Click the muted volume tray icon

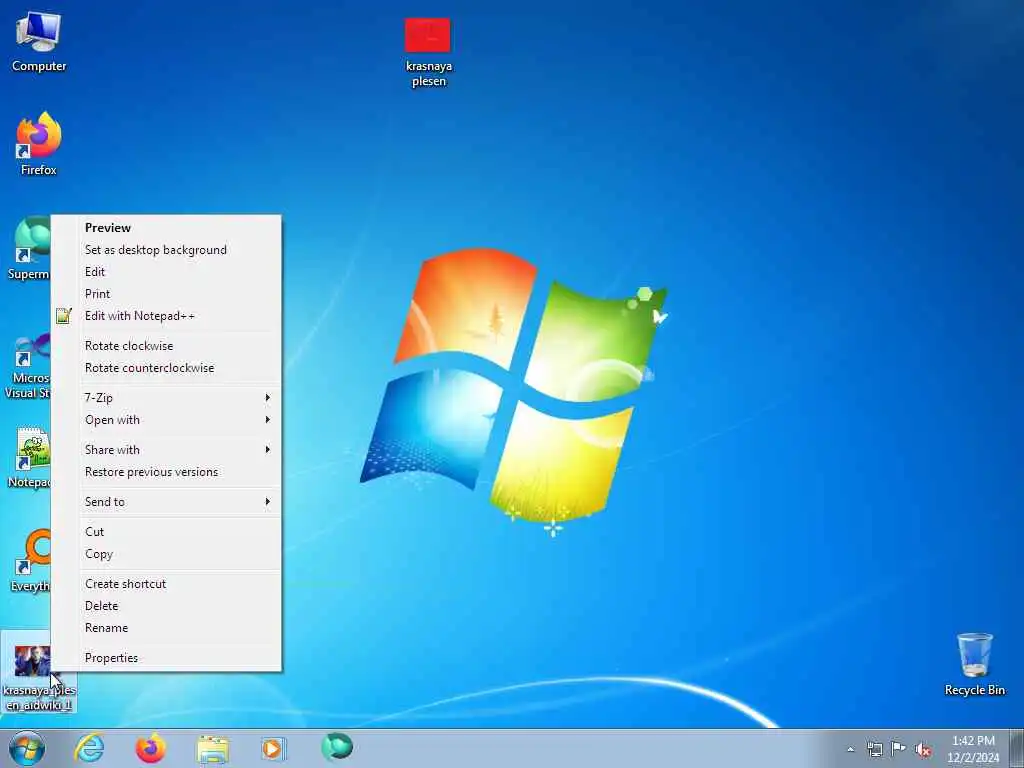(x=923, y=750)
